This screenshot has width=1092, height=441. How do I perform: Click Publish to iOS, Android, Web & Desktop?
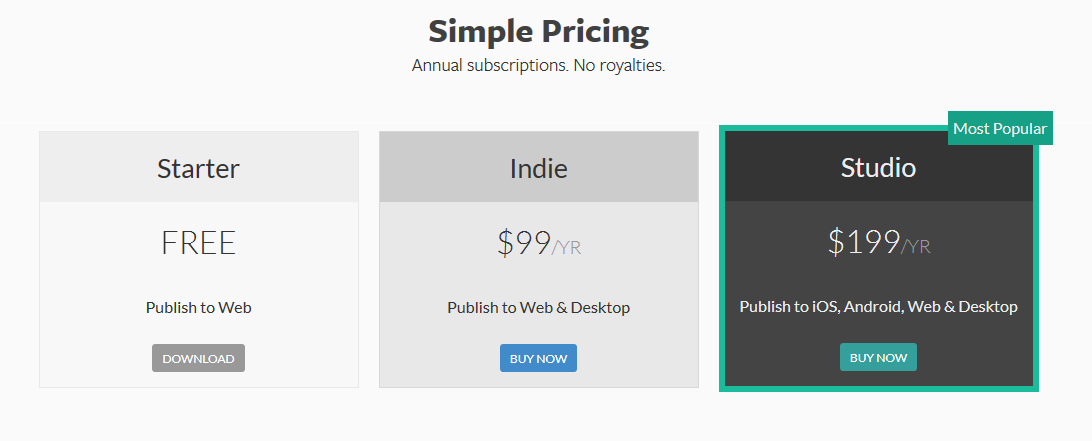tap(878, 306)
